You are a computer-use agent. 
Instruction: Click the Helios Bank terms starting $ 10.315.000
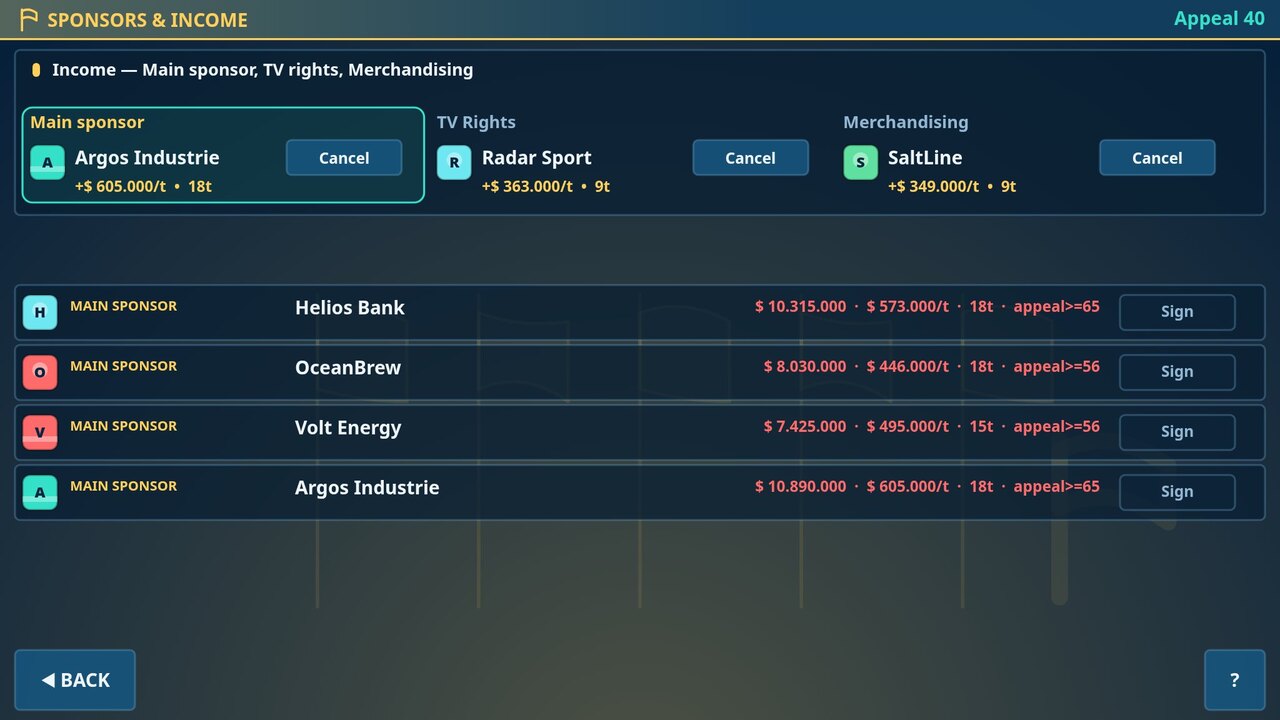[927, 307]
